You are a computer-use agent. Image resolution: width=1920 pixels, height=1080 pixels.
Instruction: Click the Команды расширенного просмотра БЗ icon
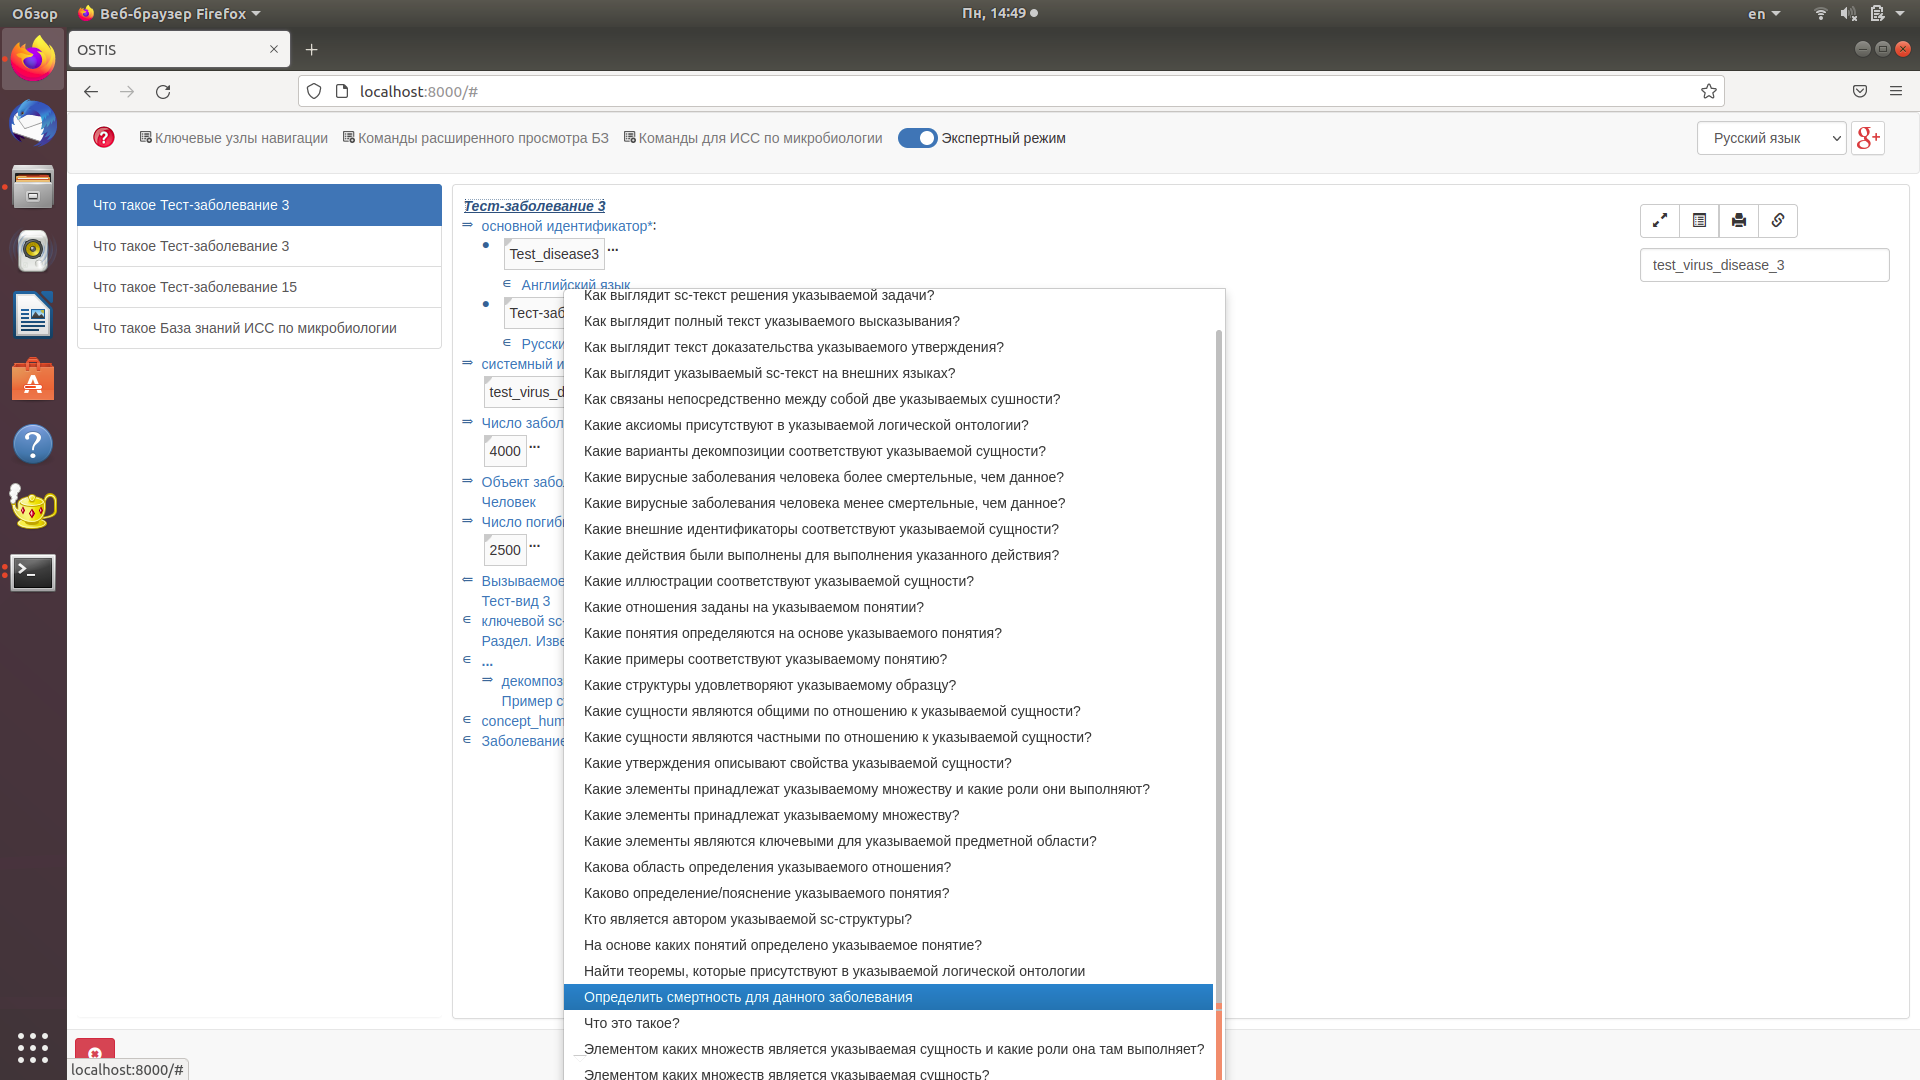coord(347,137)
